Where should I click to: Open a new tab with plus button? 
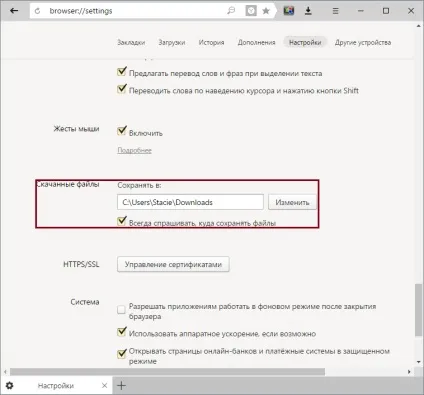[122, 386]
